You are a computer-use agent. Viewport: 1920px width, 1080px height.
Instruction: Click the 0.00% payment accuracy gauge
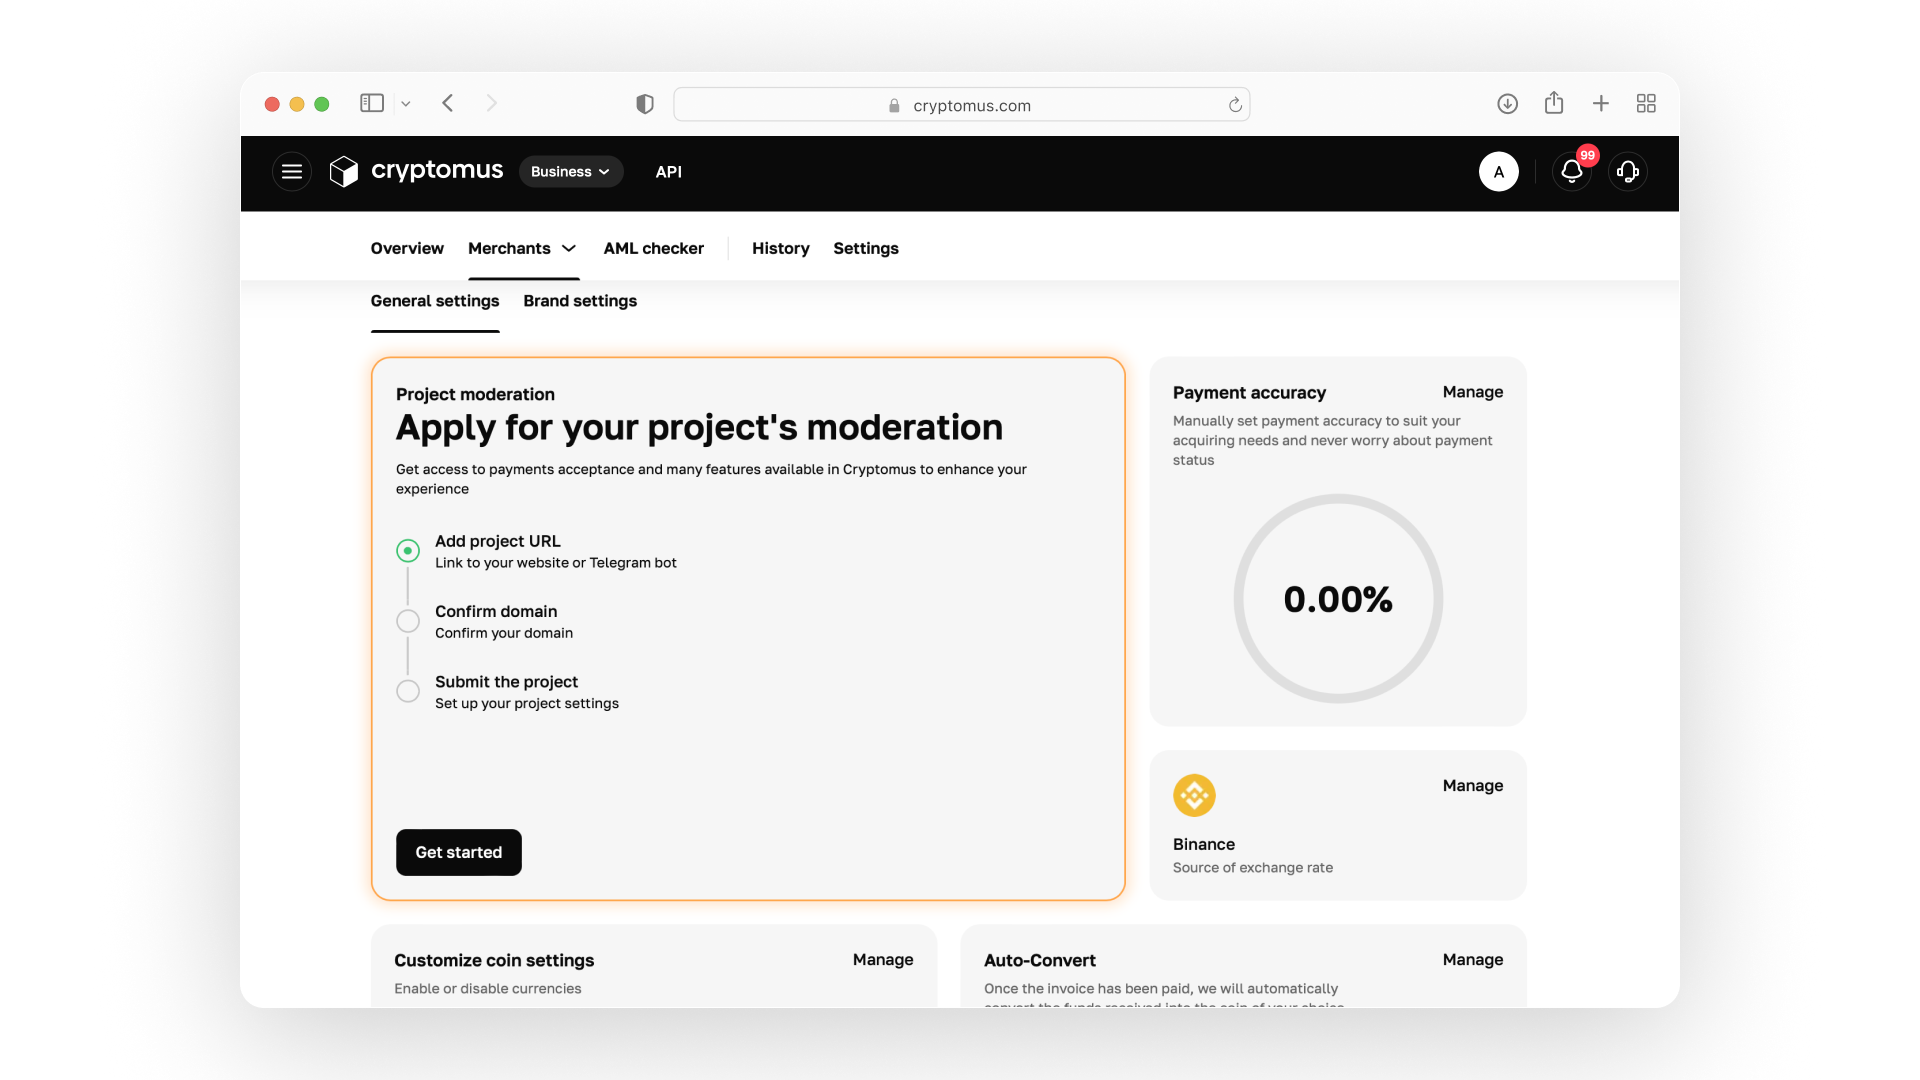coord(1338,599)
